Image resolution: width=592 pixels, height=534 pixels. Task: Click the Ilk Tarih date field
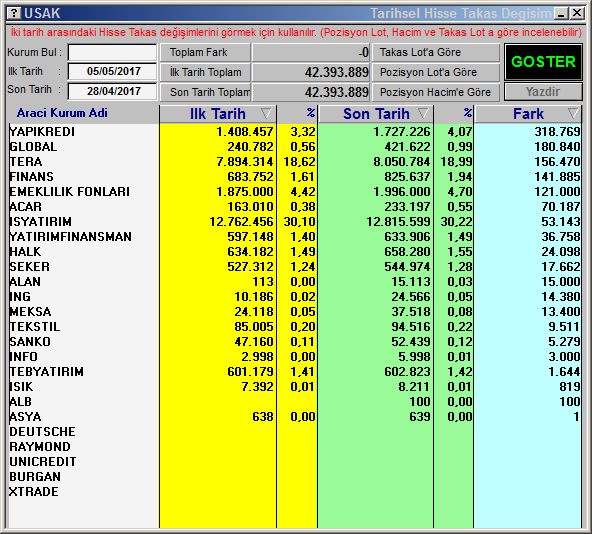pyautogui.click(x=112, y=71)
